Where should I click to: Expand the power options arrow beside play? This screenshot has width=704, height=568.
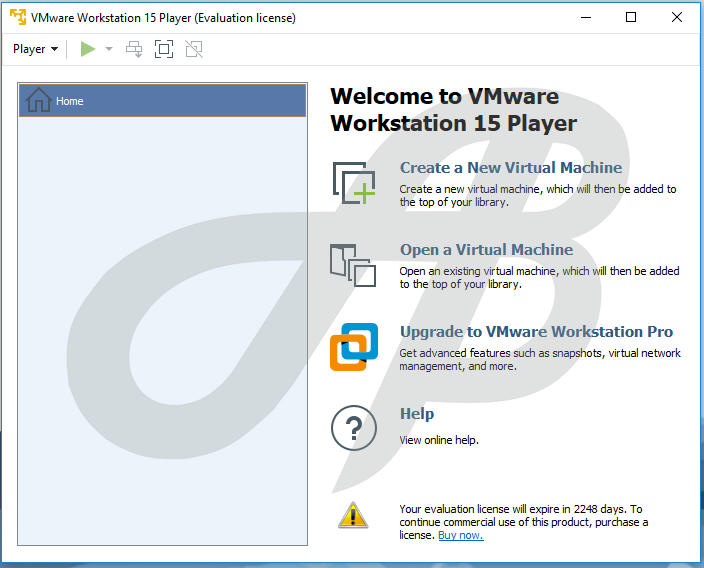click(x=109, y=49)
